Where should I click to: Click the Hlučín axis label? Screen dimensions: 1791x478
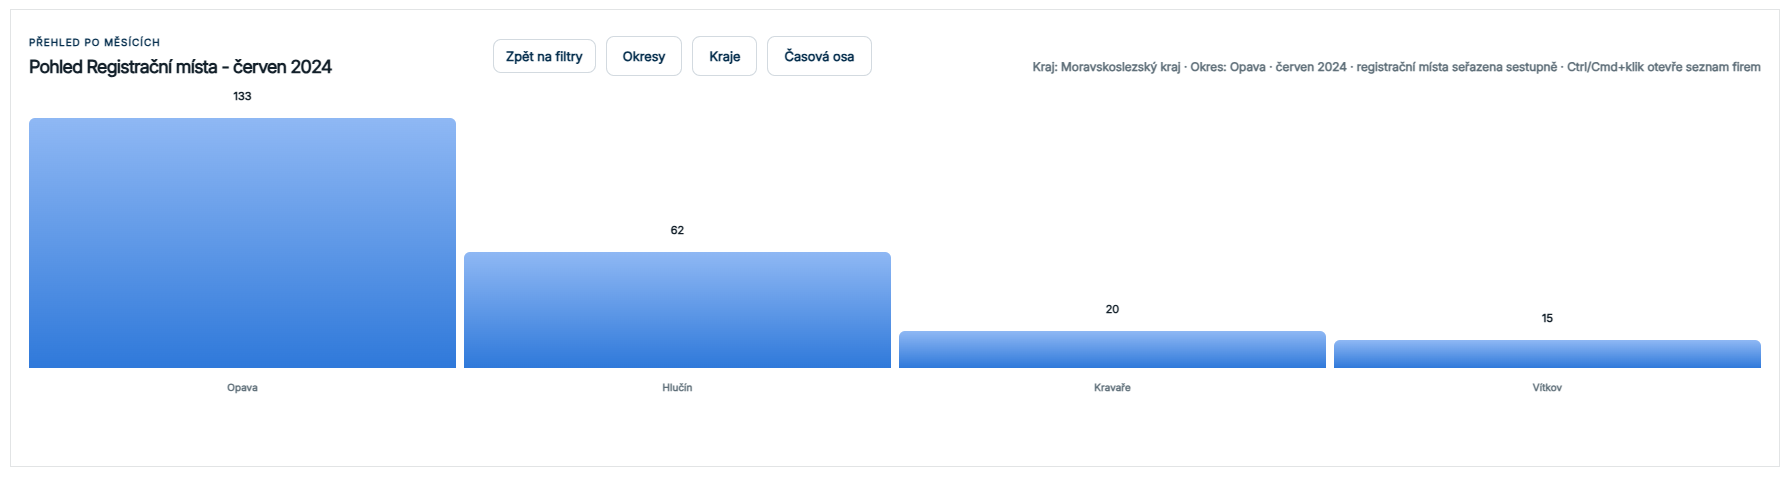(x=677, y=388)
